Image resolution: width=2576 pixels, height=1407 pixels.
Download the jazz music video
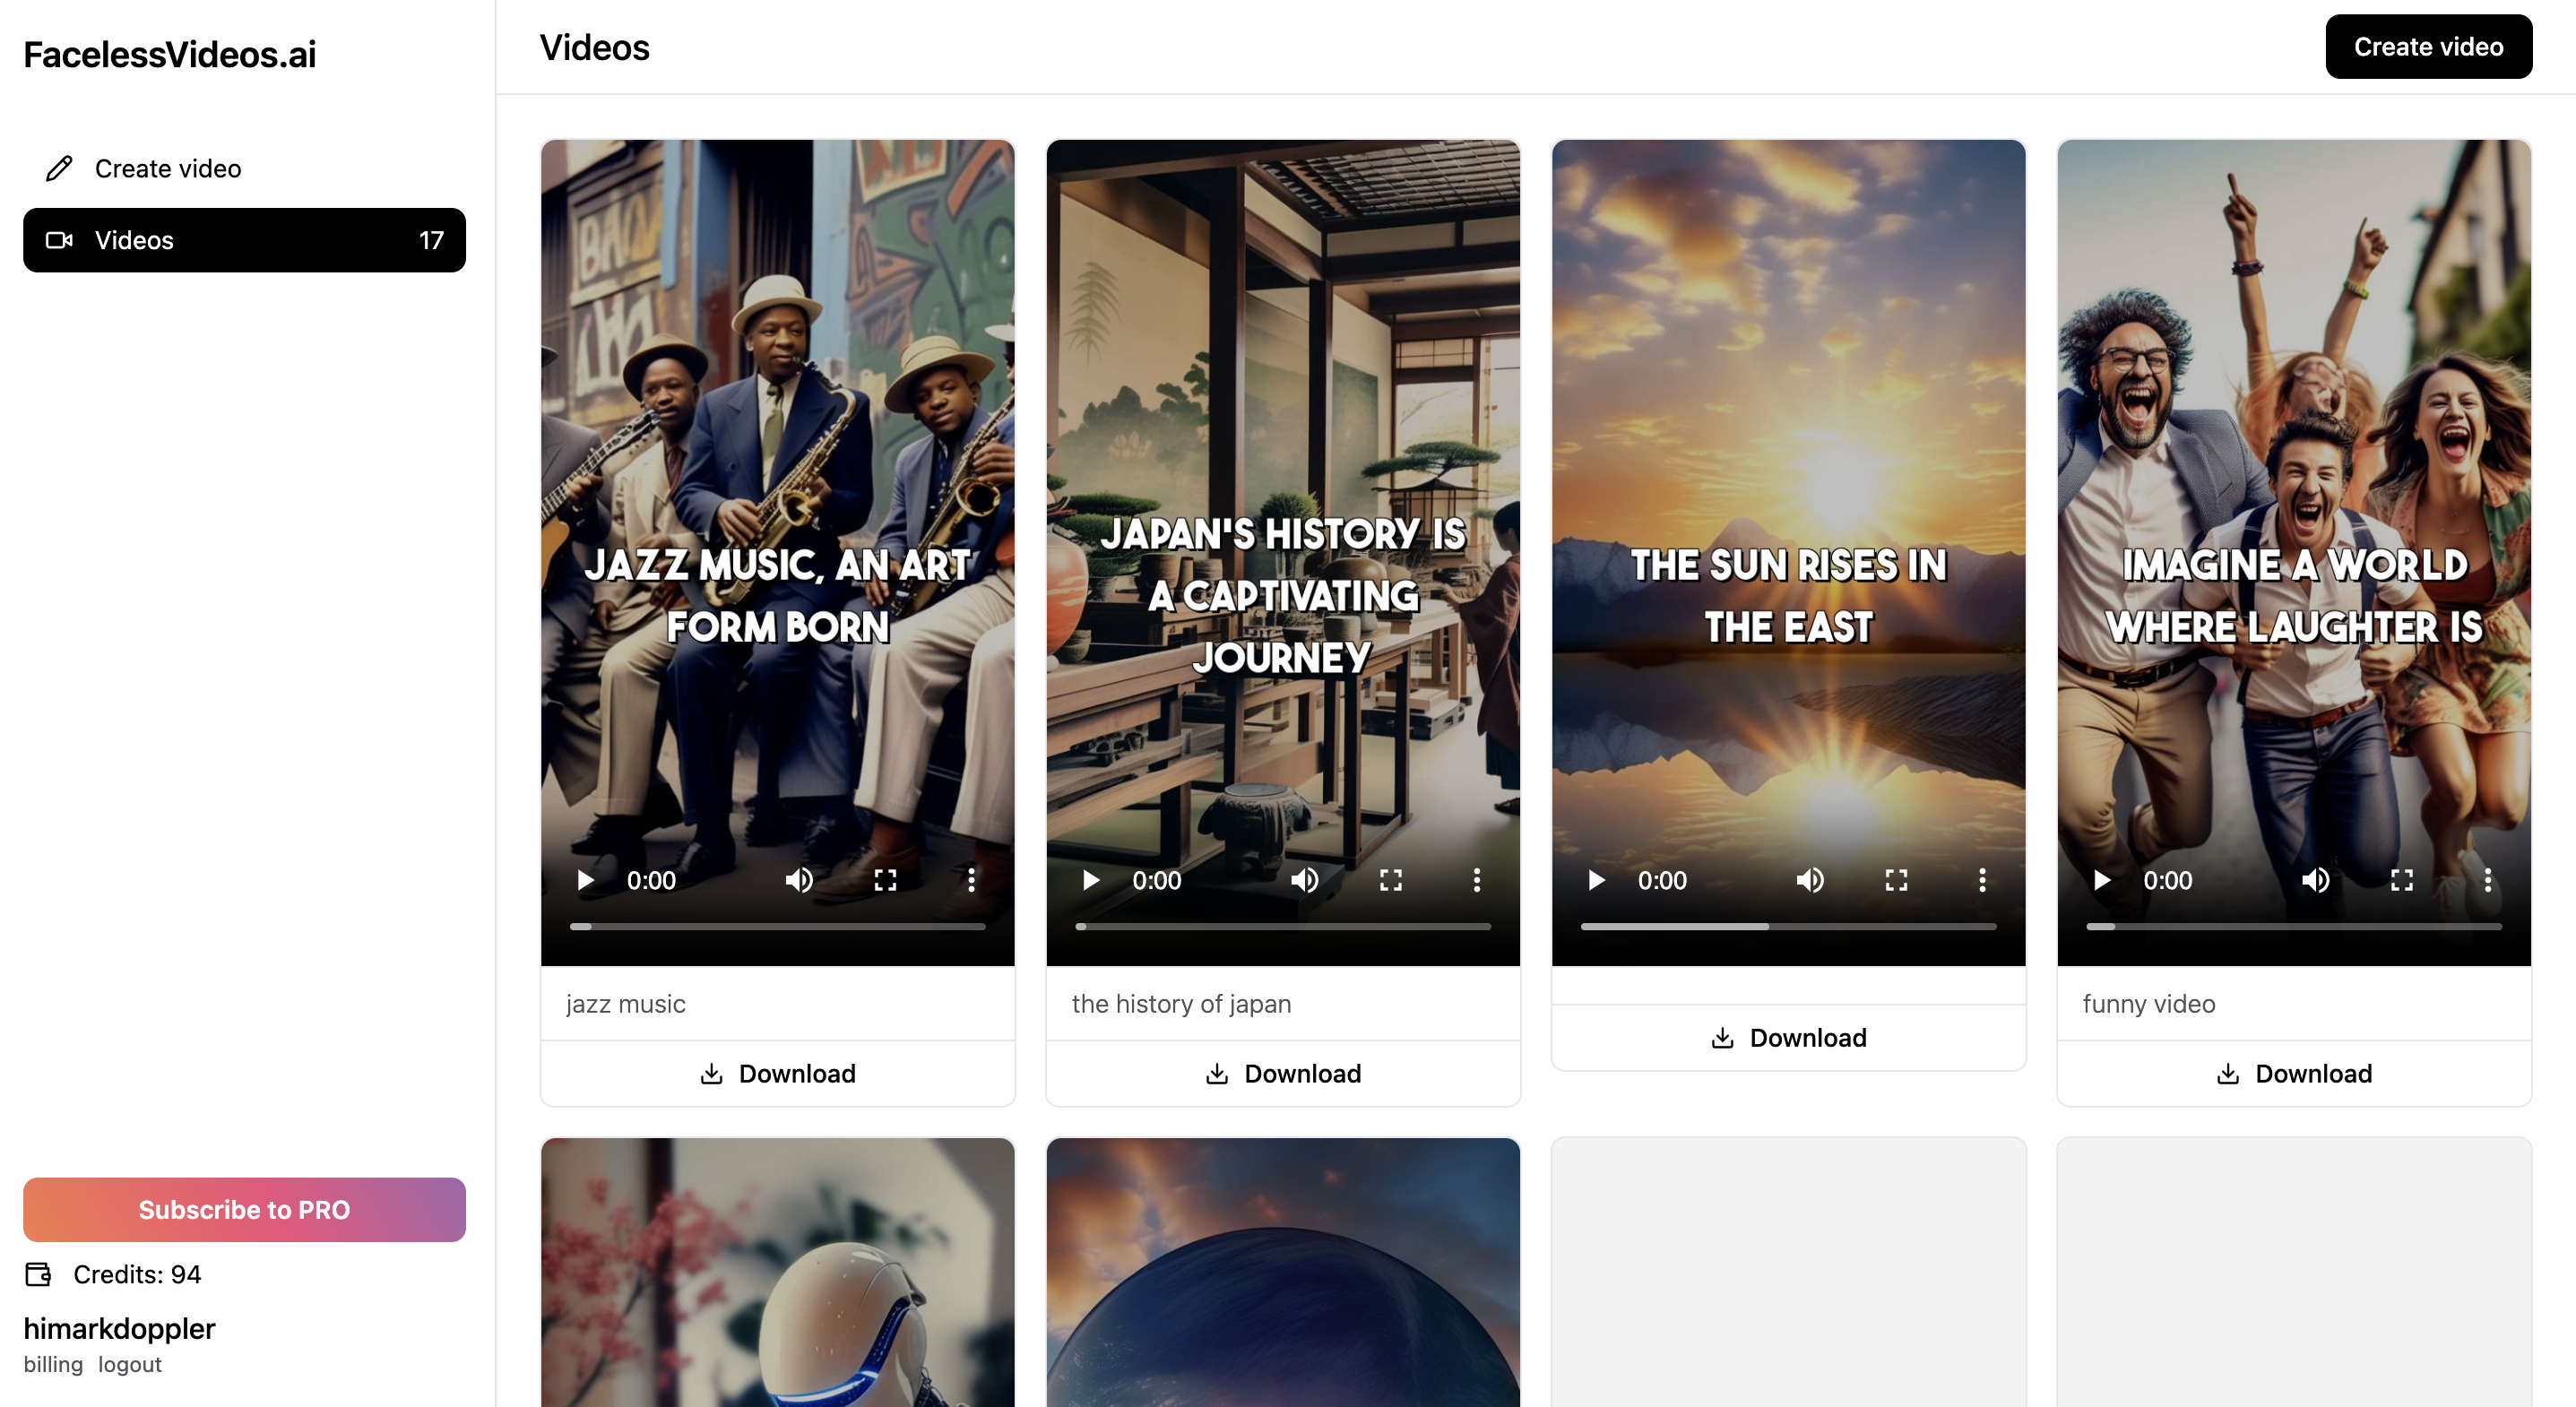coord(777,1073)
